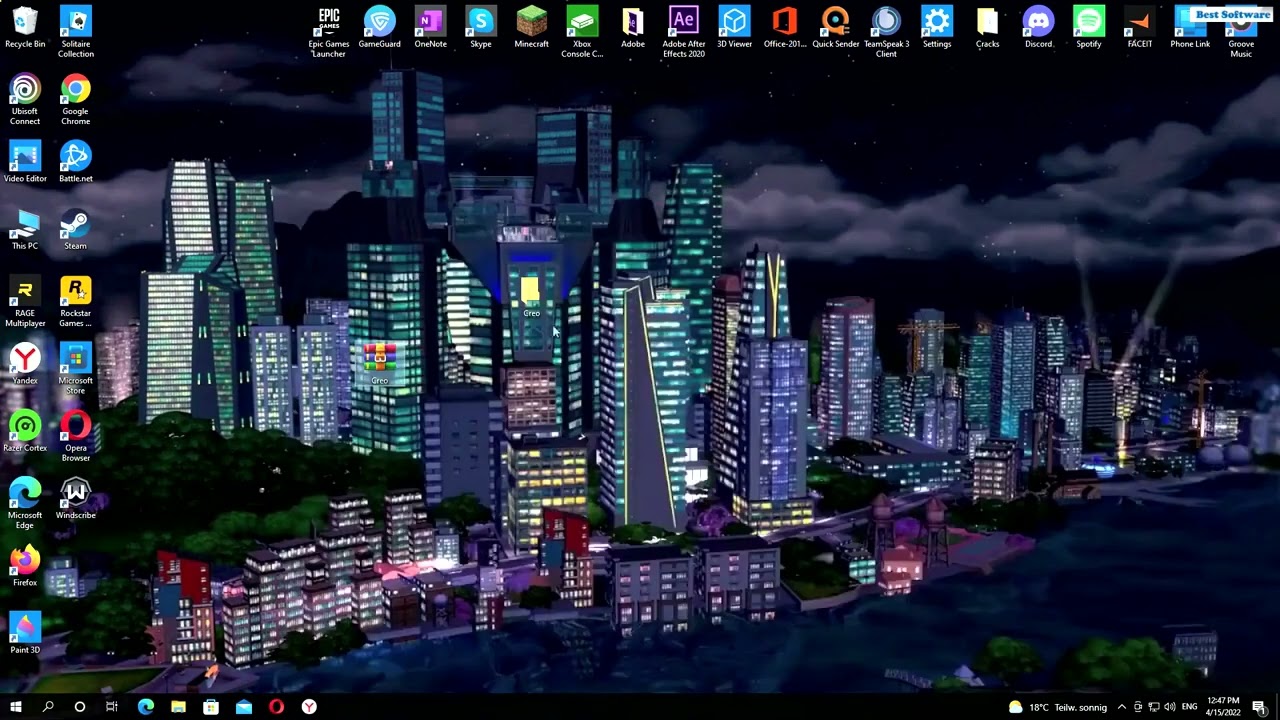Viewport: 1280px width, 720px height.
Task: Select the RAGE Multiplayer icon
Action: tap(25, 302)
